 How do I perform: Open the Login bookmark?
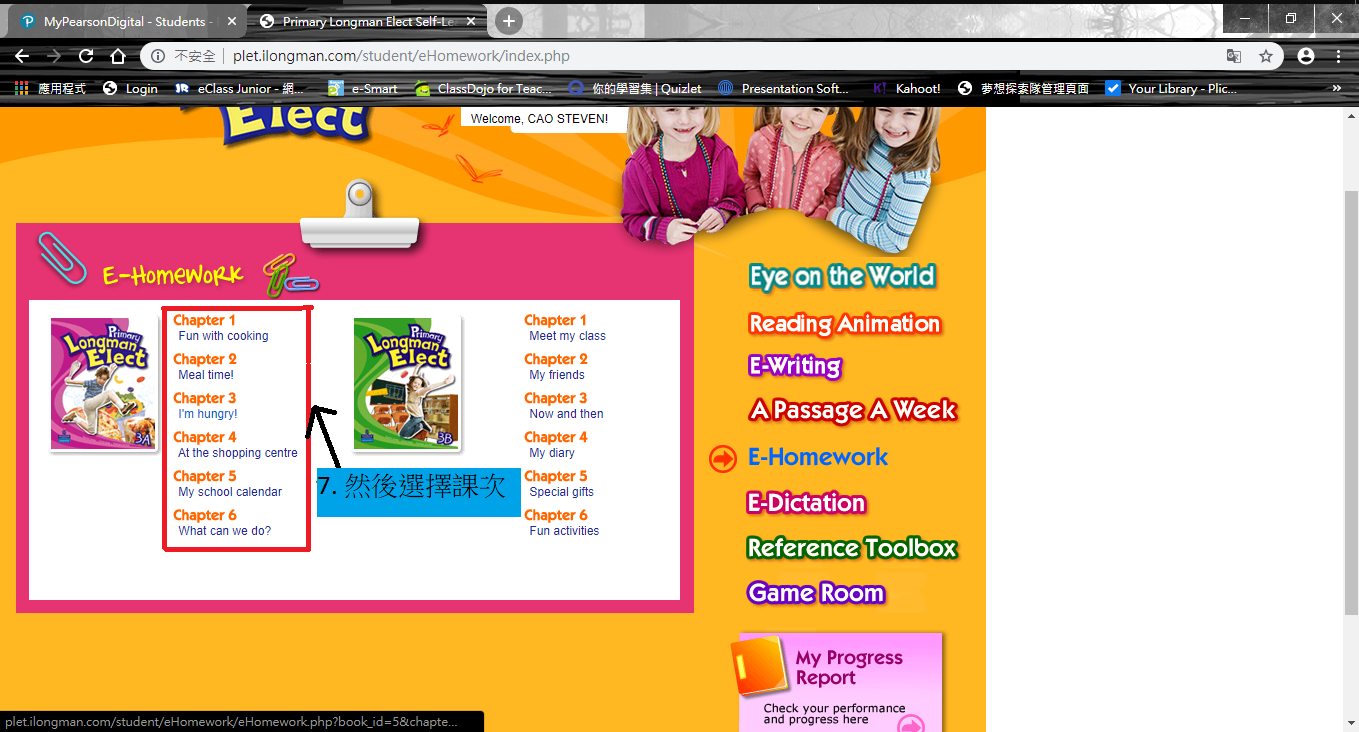[130, 88]
